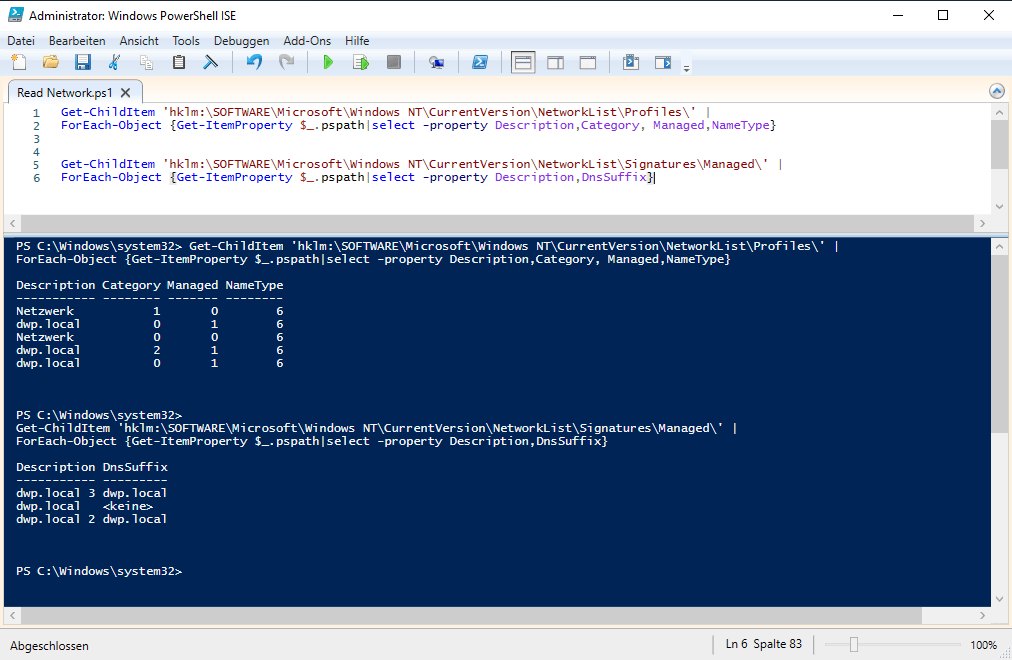The width and height of the screenshot is (1012, 660).
Task: Toggle Show Script Pane Top layout
Action: pos(522,62)
